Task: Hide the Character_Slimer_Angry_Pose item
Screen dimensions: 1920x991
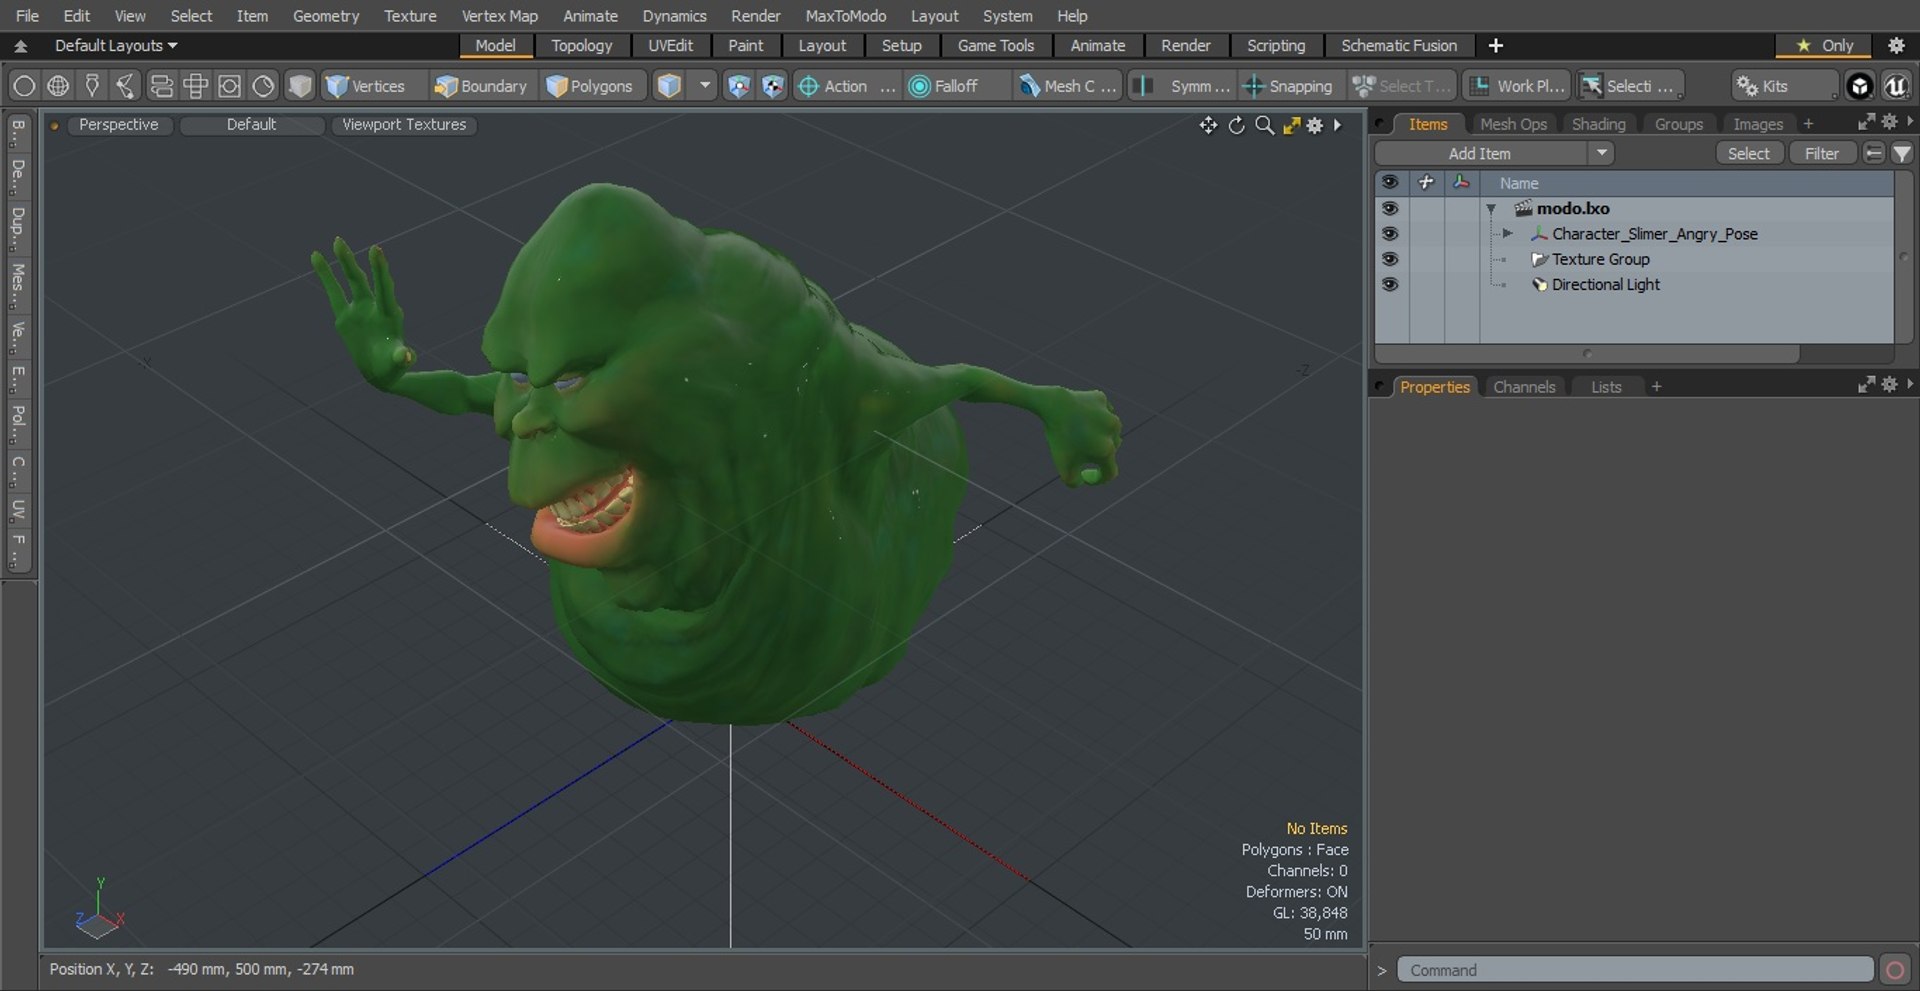Action: tap(1389, 234)
